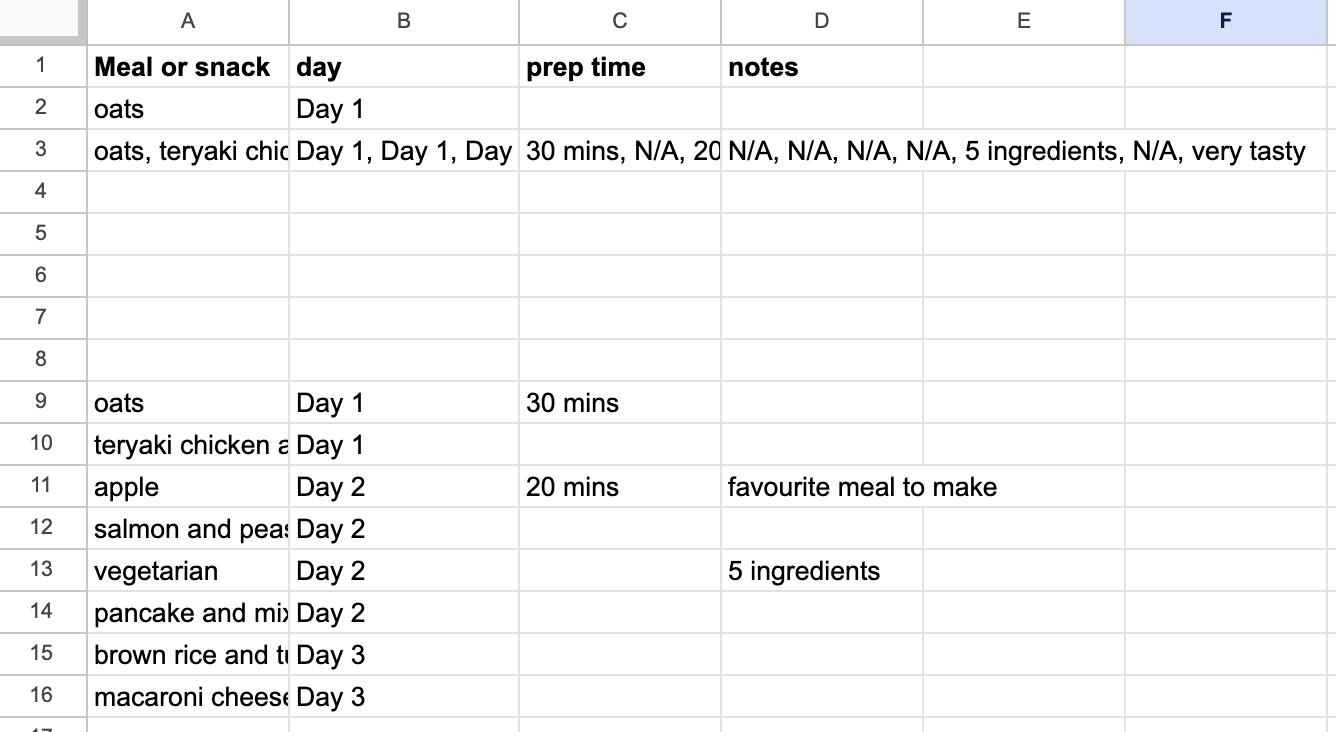Screen dimensions: 1336x732
Task: Select the "20 mins" cell
Action: [620, 487]
